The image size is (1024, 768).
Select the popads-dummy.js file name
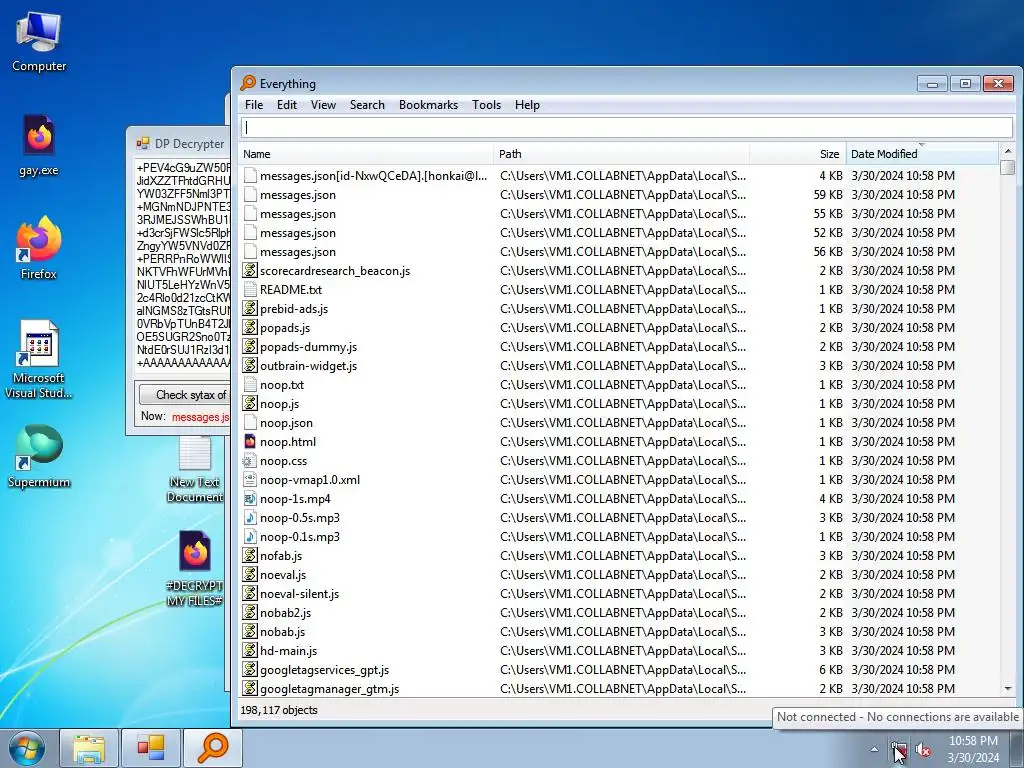tap(308, 347)
